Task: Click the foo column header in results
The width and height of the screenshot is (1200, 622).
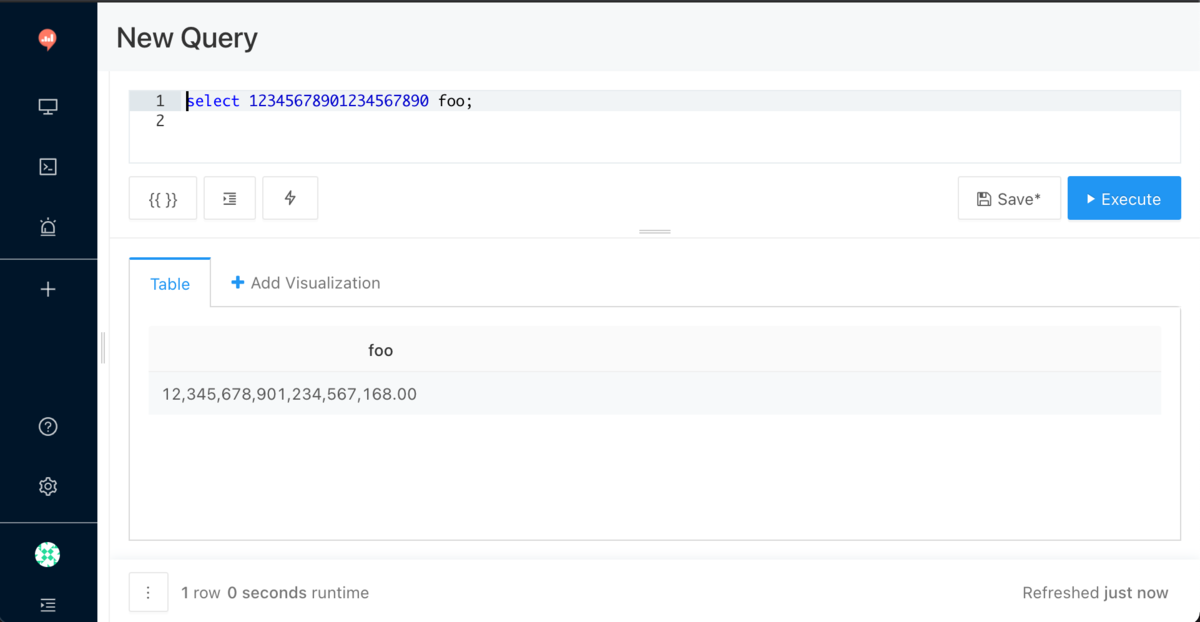Action: (x=380, y=350)
